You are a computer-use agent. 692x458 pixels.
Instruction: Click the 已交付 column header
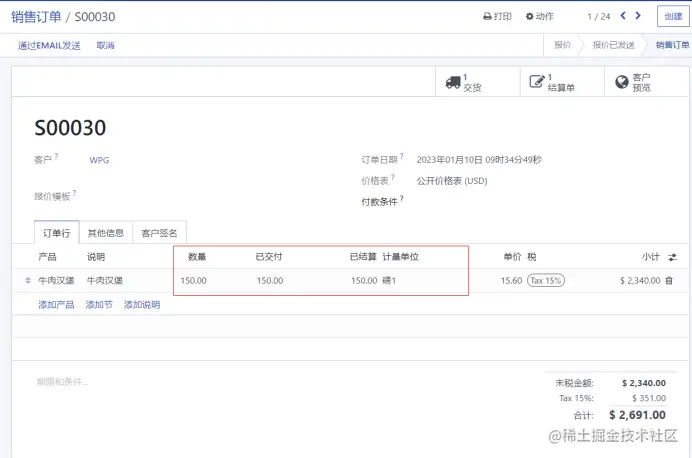[269, 257]
